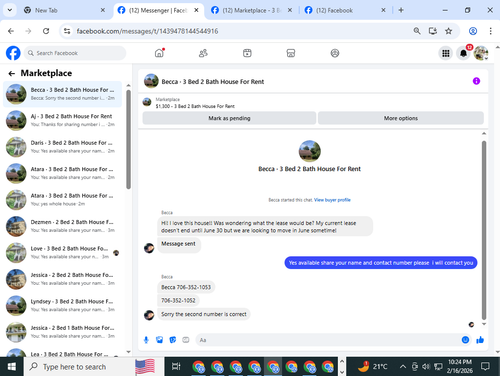500x376 pixels.
Task: Open the account profile picture menu
Action: tap(481, 53)
